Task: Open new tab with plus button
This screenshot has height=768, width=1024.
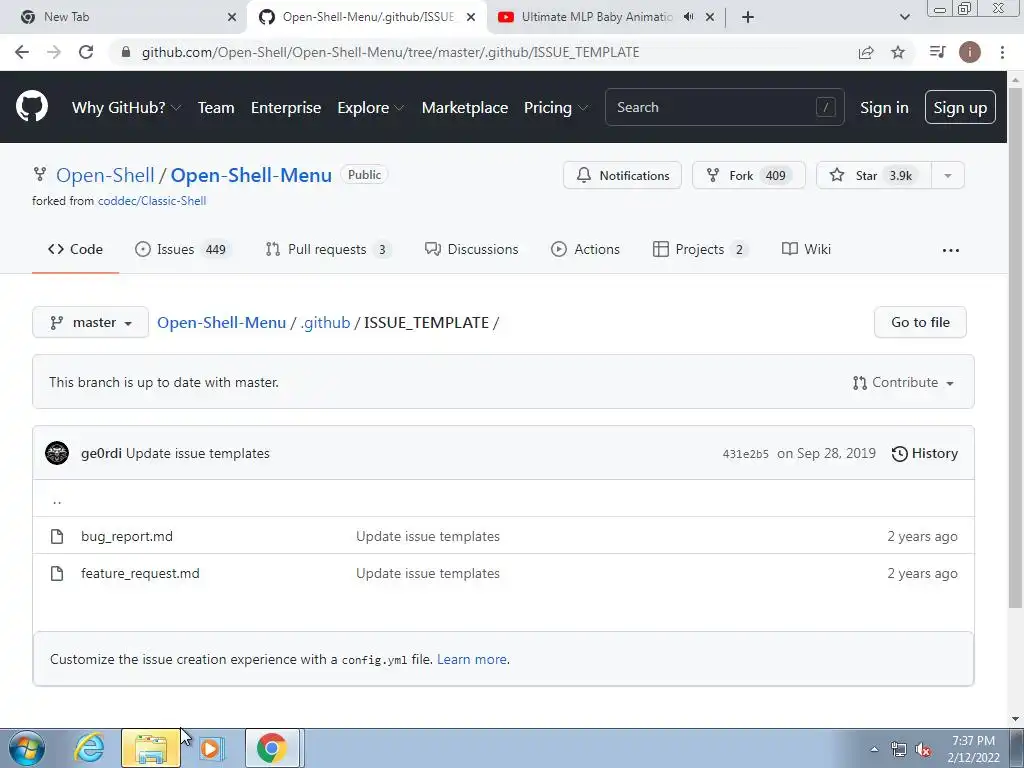Action: click(x=748, y=17)
